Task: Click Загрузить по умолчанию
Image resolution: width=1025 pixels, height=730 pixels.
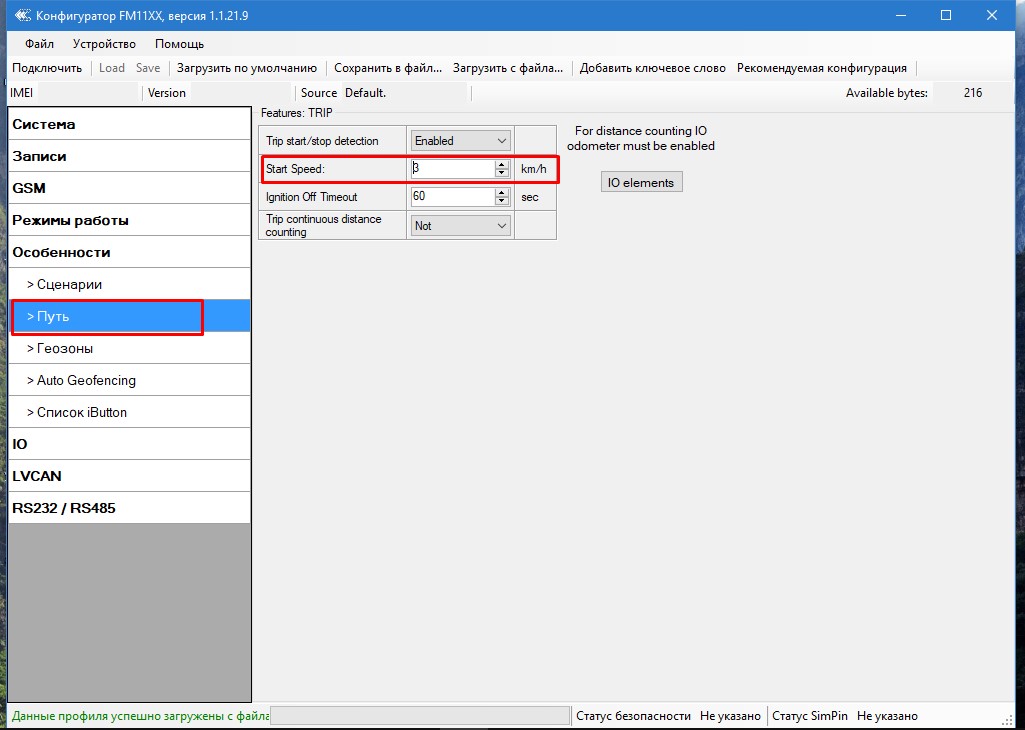Action: coord(247,68)
